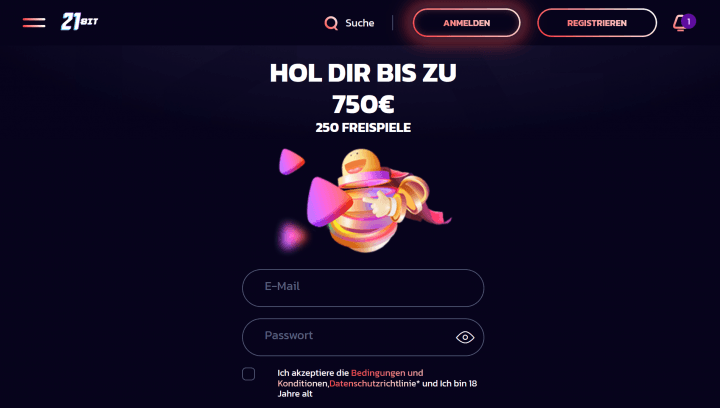Click the 21Bit logo

[x=79, y=22]
